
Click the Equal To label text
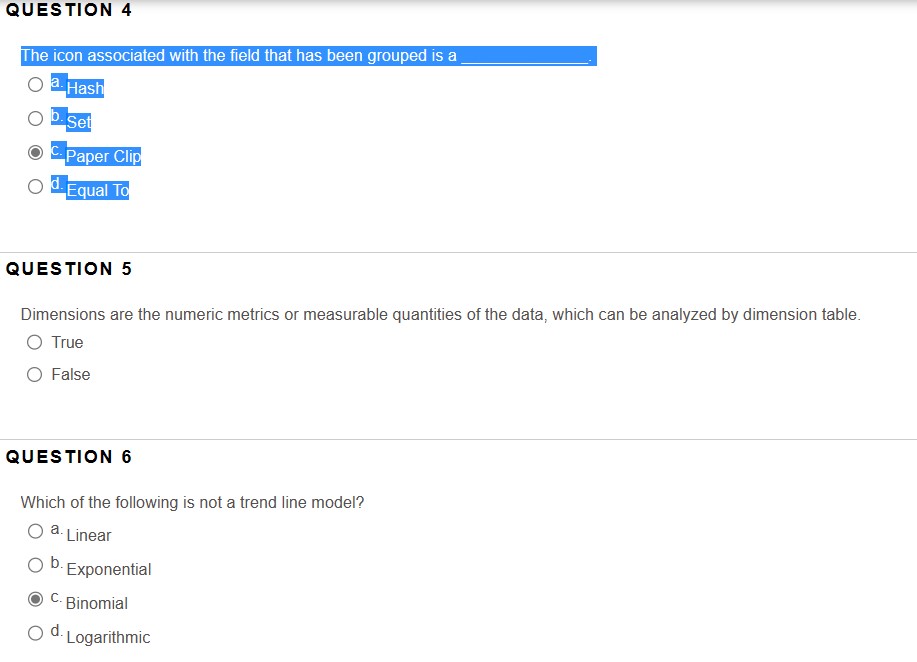[98, 190]
